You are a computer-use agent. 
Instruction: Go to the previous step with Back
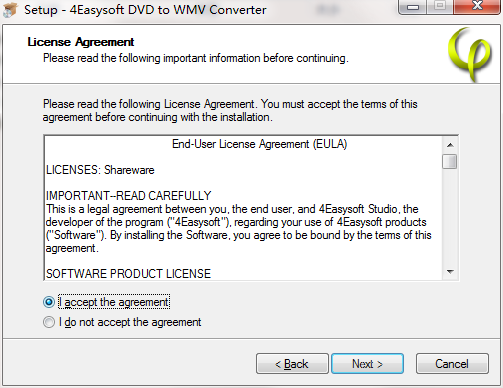(292, 364)
